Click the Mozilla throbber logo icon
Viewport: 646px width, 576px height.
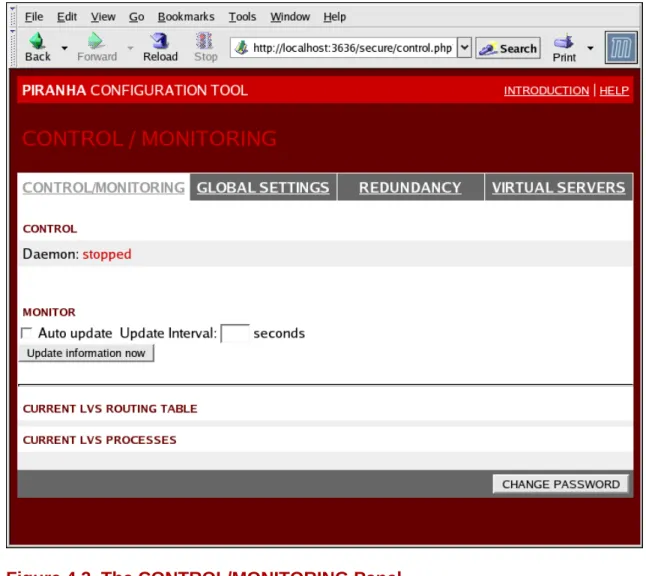point(621,48)
